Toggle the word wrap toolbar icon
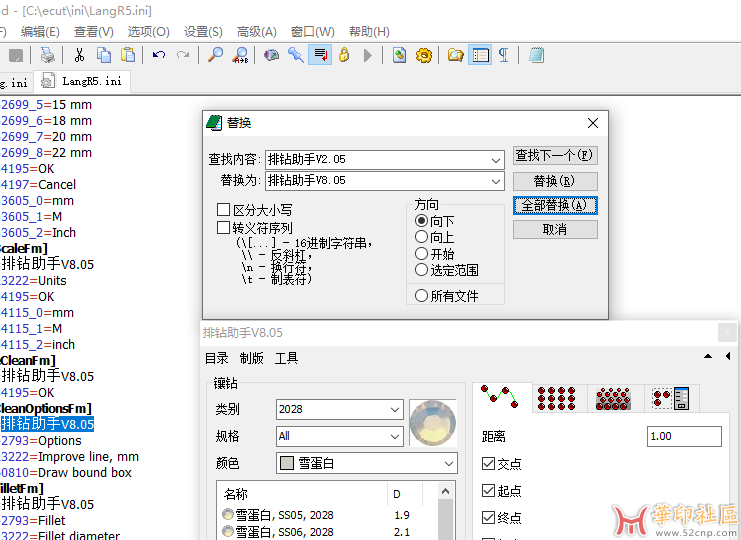This screenshot has width=741, height=540. click(320, 55)
